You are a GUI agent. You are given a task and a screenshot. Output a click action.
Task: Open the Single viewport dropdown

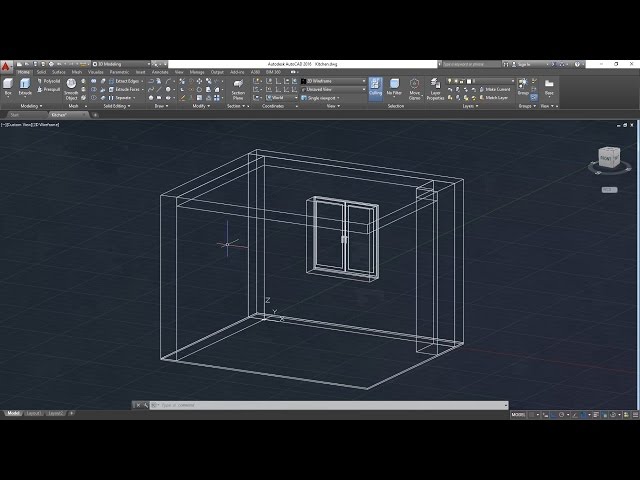320,98
